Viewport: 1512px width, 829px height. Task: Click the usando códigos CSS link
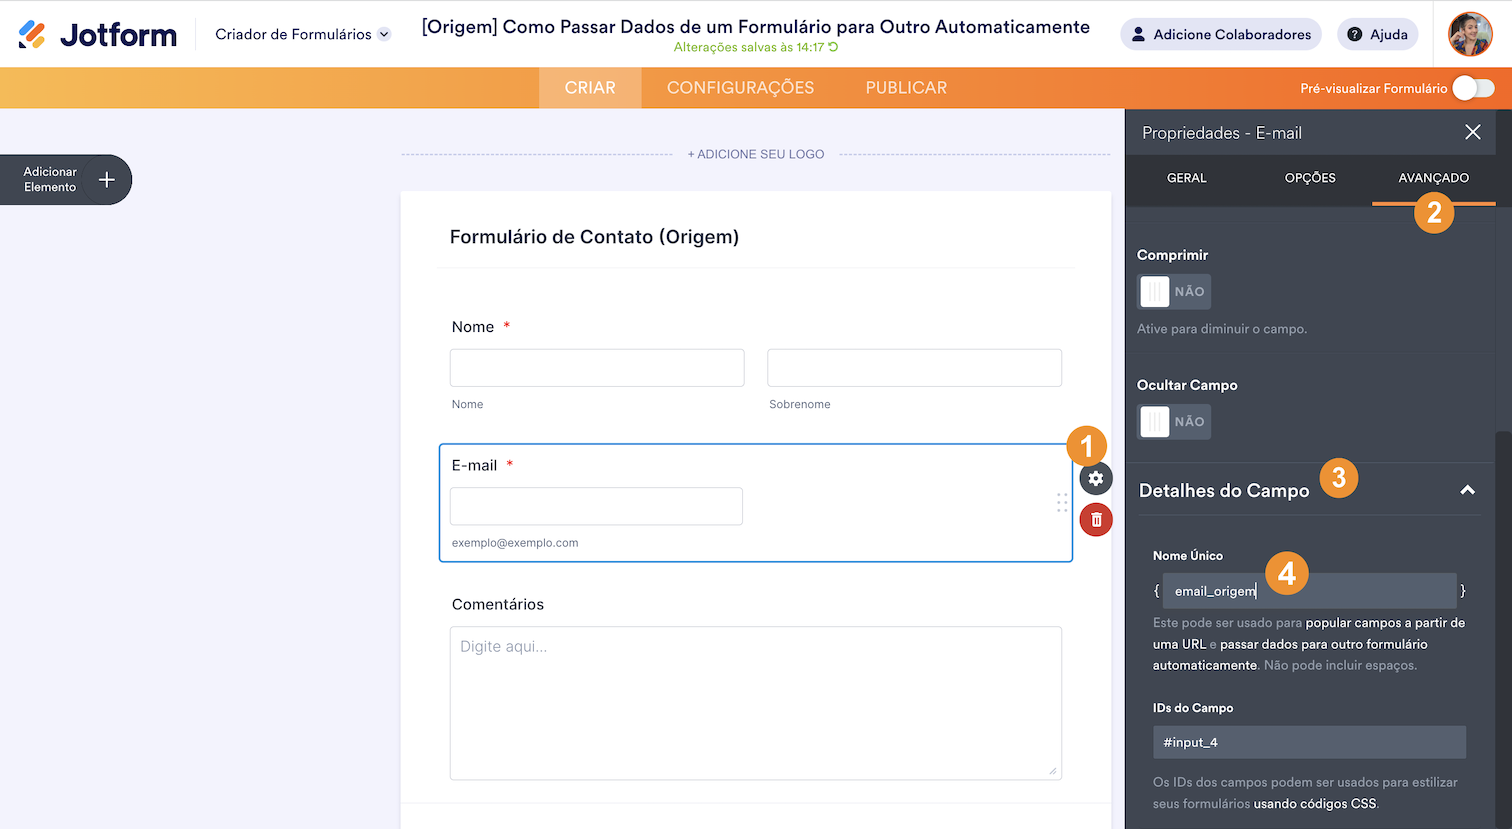1315,804
